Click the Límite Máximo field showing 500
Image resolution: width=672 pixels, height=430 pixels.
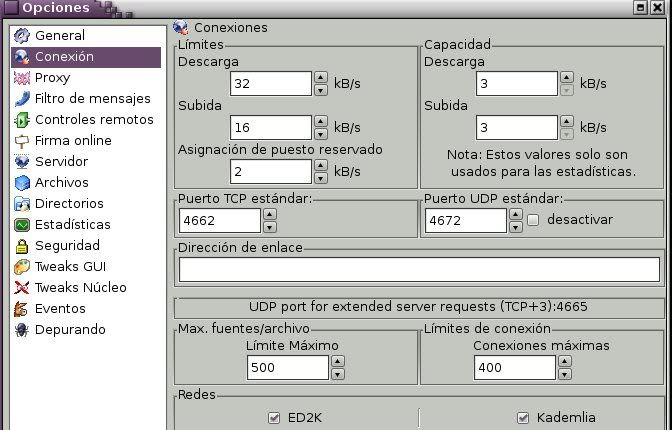pyautogui.click(x=288, y=367)
